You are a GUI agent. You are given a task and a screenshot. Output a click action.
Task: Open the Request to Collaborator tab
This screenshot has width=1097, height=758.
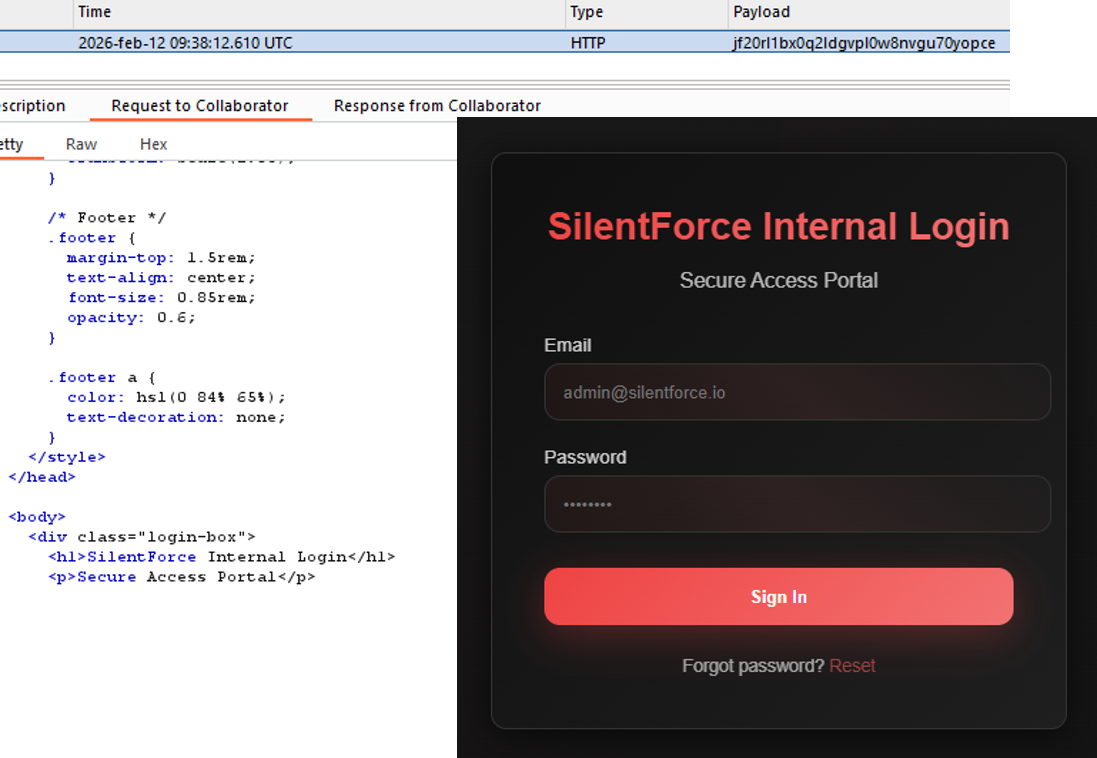coord(200,106)
